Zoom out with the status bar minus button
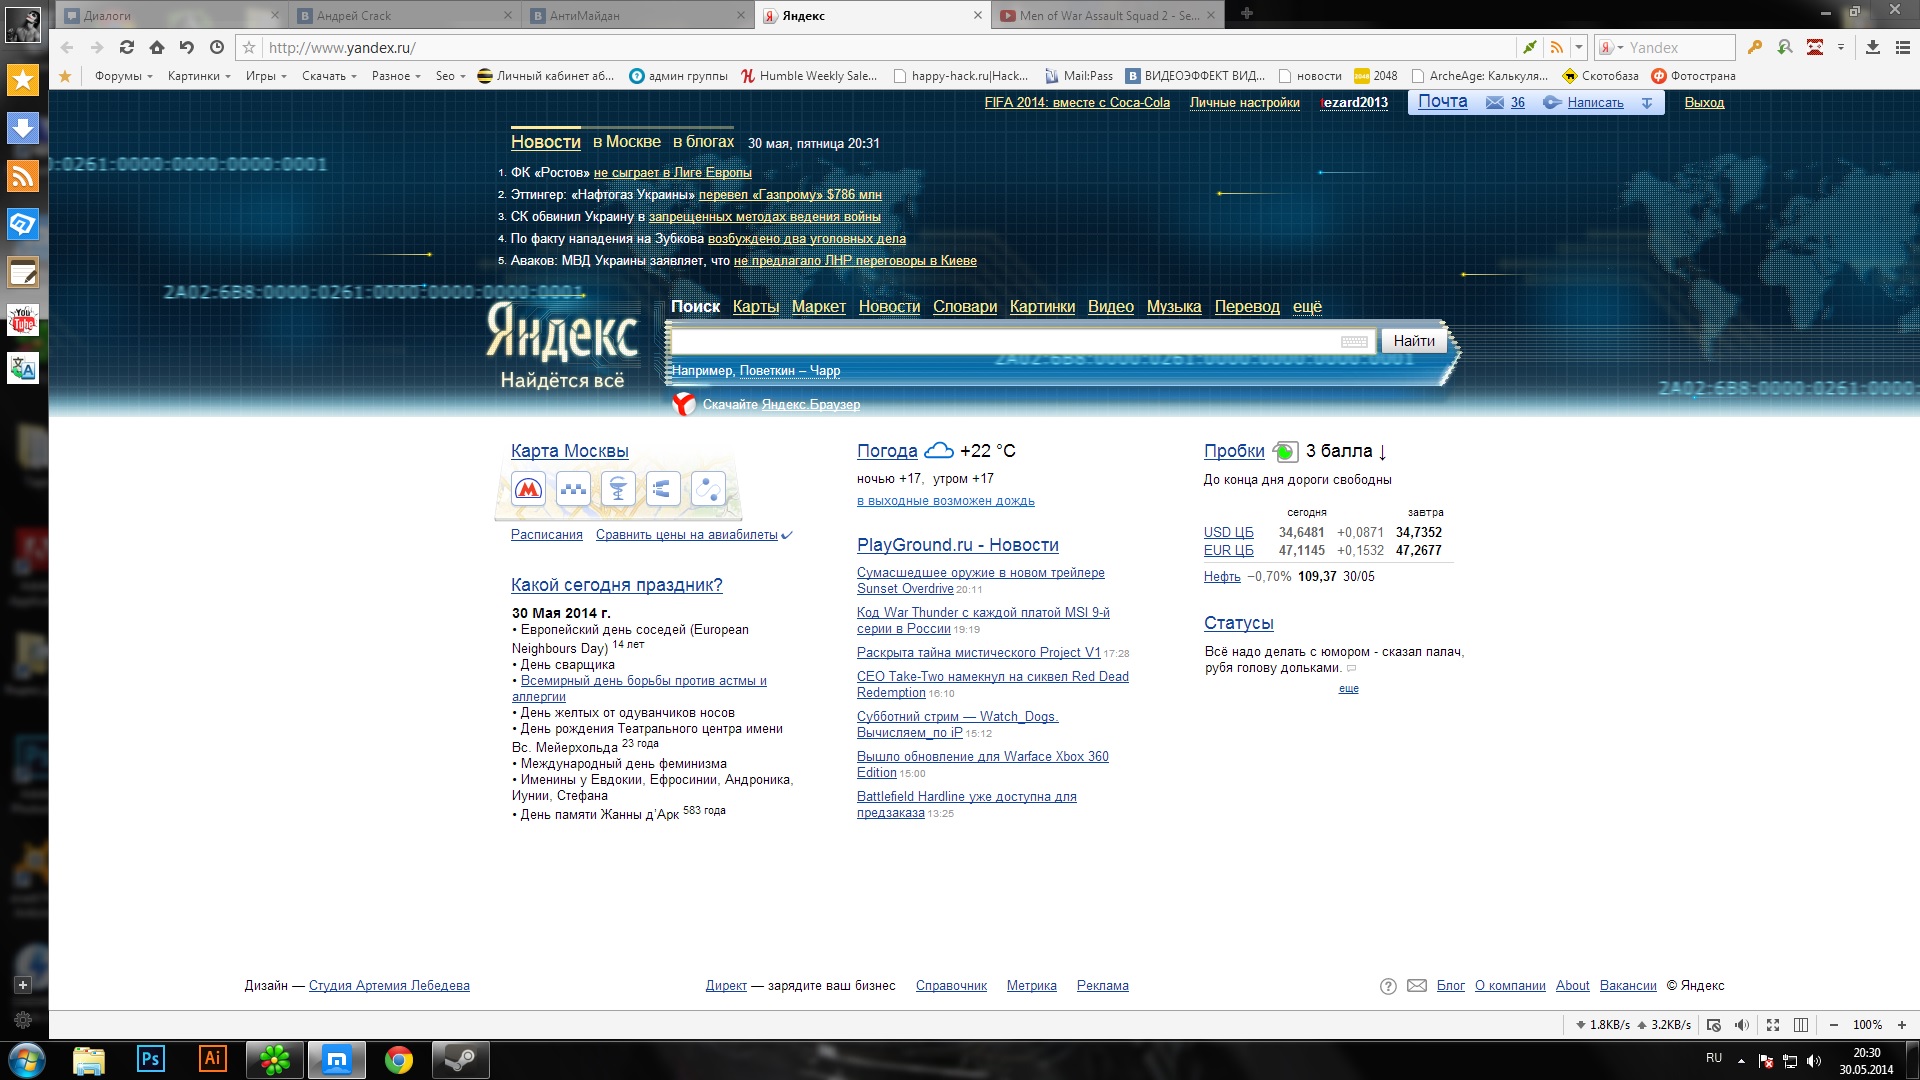This screenshot has height=1080, width=1920. (1834, 1025)
